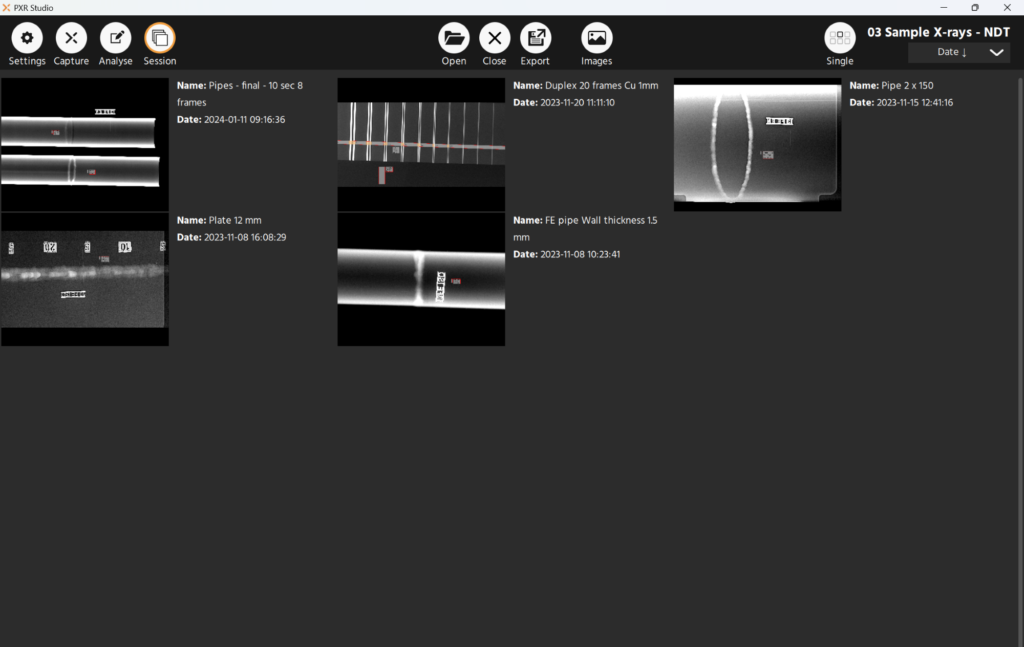
Task: Maximize the PXR Studio window
Action: click(975, 7)
